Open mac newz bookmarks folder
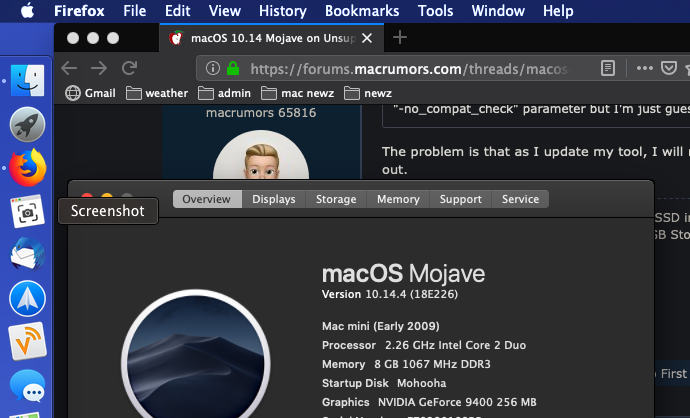Viewport: 690px width, 418px height. click(297, 93)
